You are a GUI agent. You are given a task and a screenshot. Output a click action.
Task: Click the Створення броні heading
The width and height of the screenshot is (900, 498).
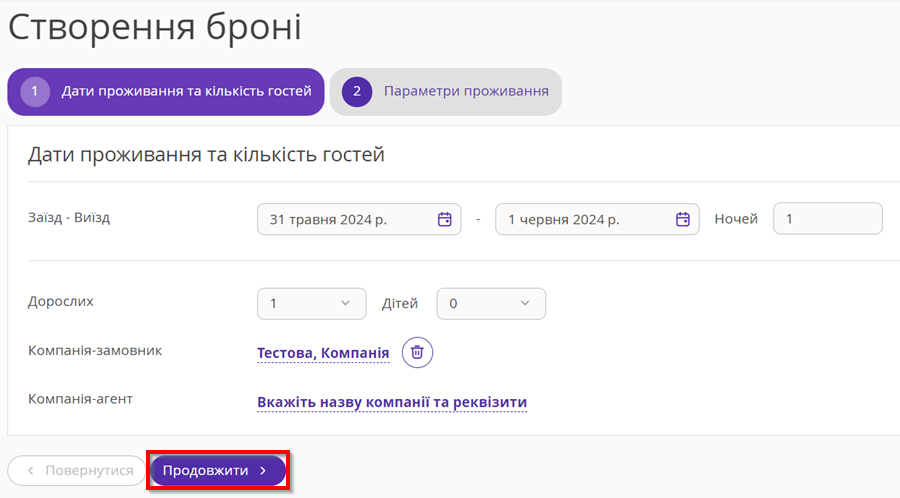[x=154, y=26]
